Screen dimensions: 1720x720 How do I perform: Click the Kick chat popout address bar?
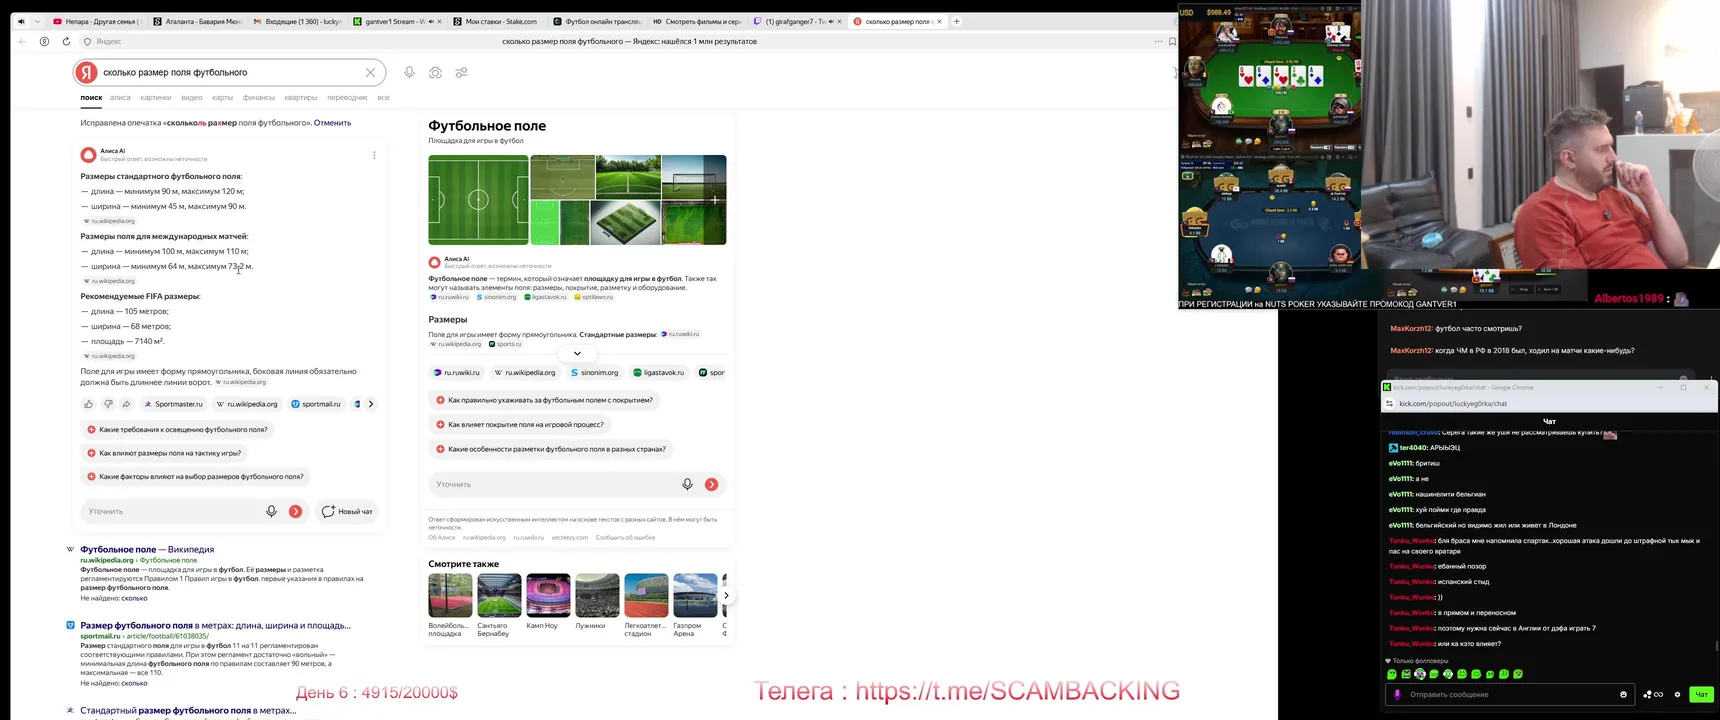pos(1548,403)
